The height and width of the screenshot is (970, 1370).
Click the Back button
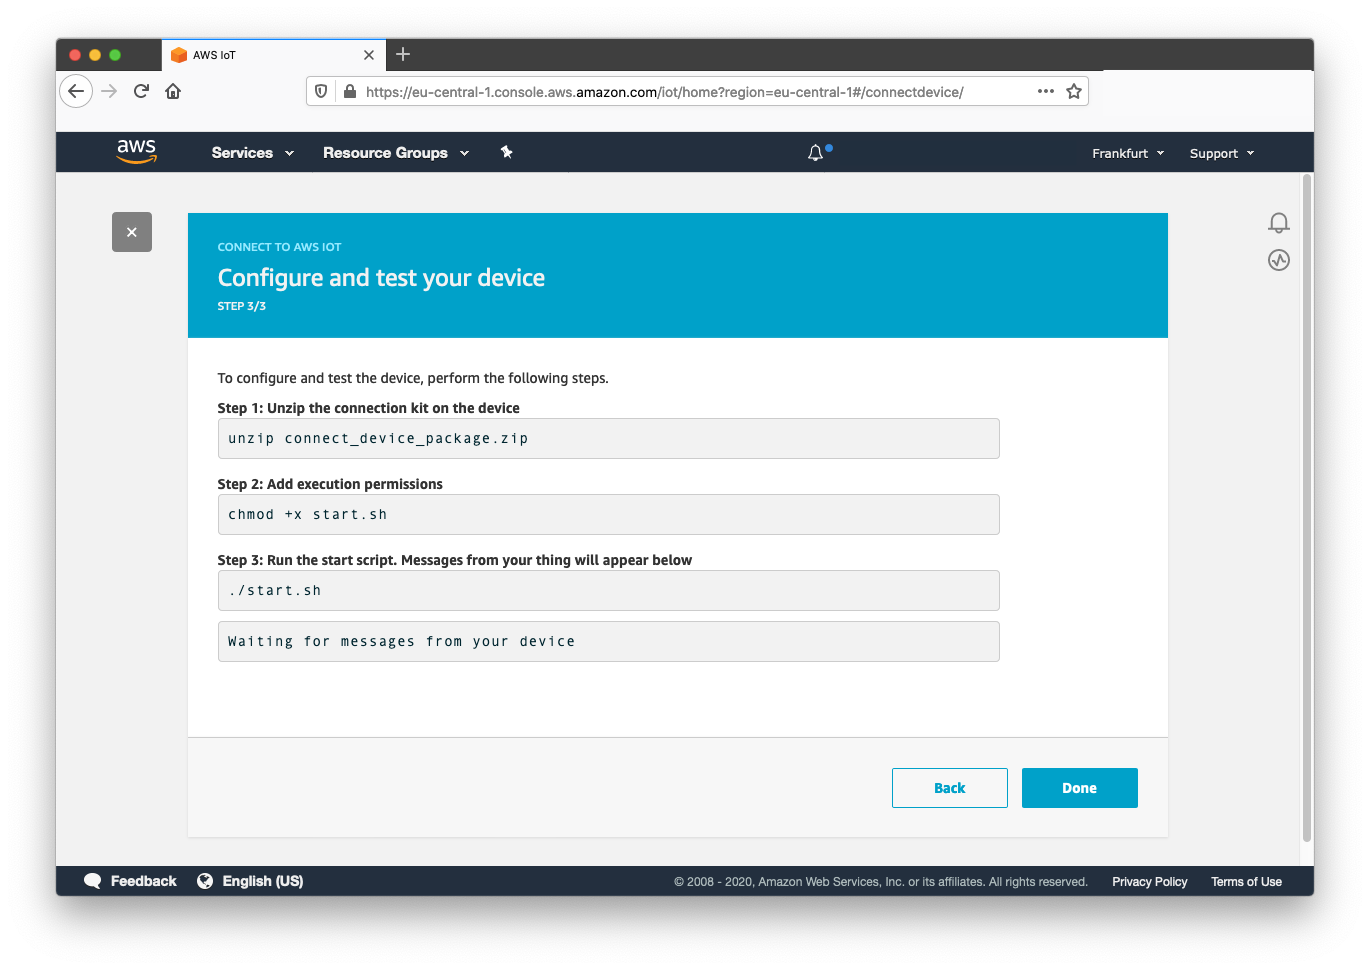pos(949,788)
